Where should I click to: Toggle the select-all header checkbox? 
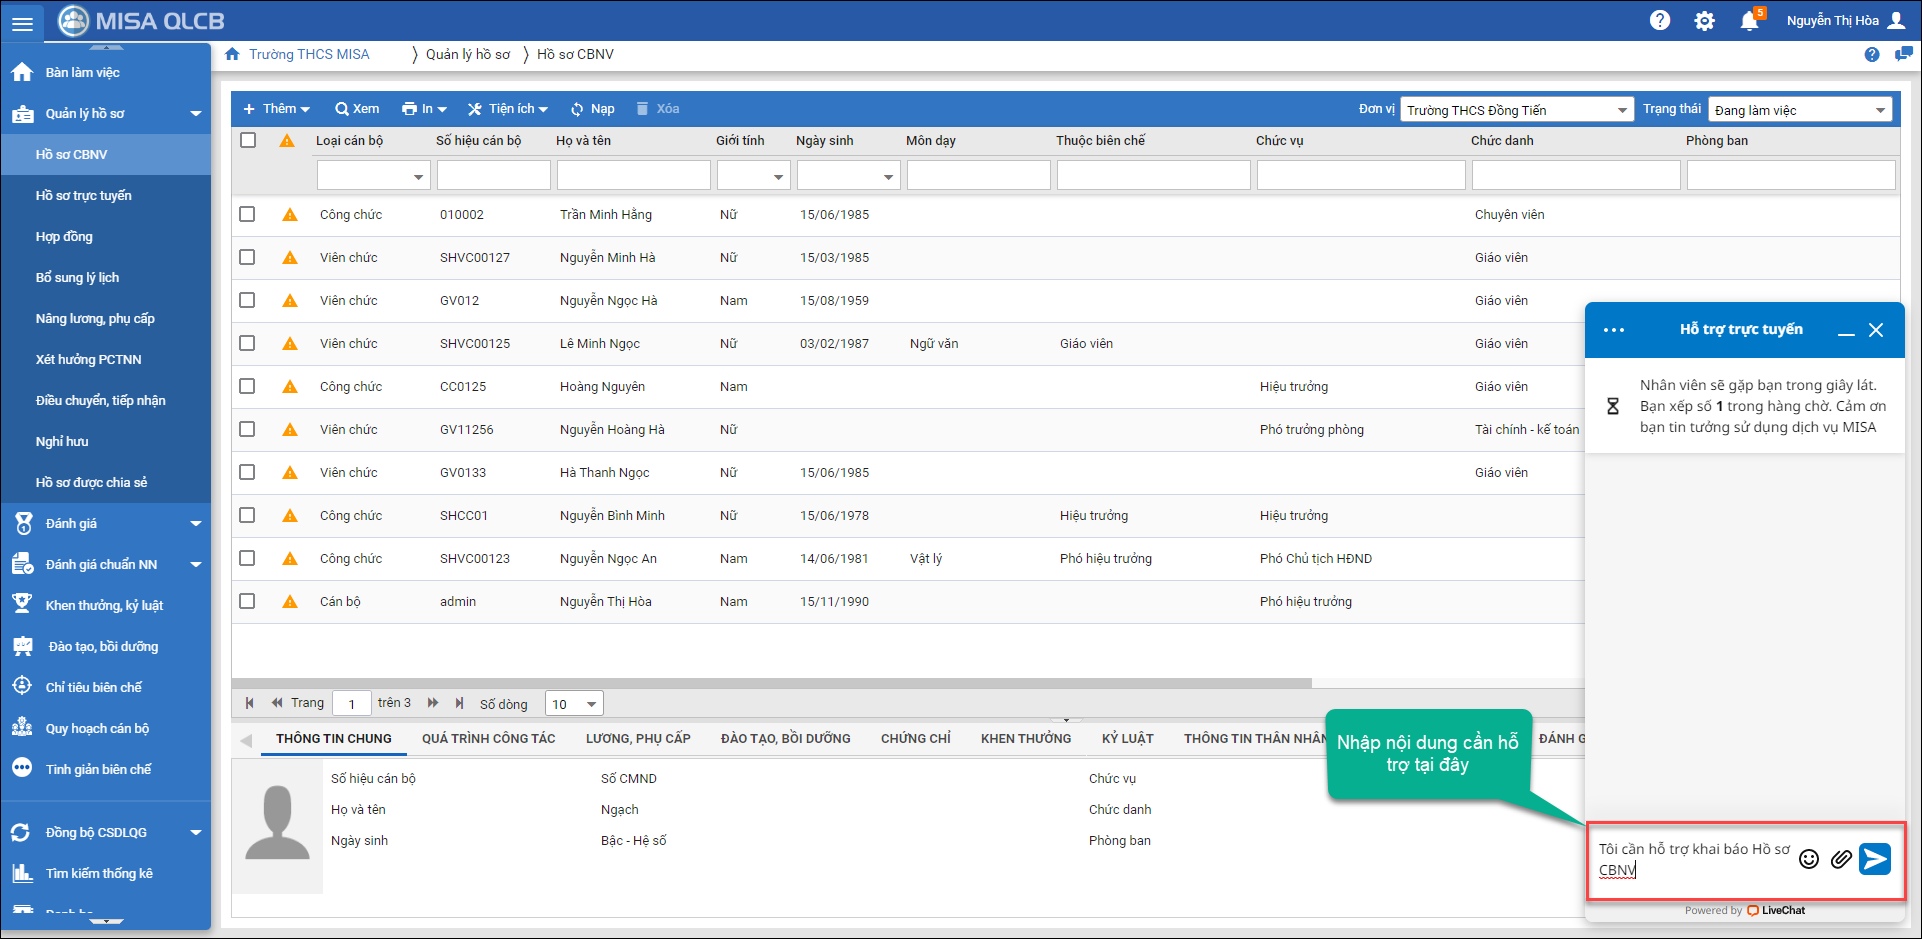pos(248,140)
